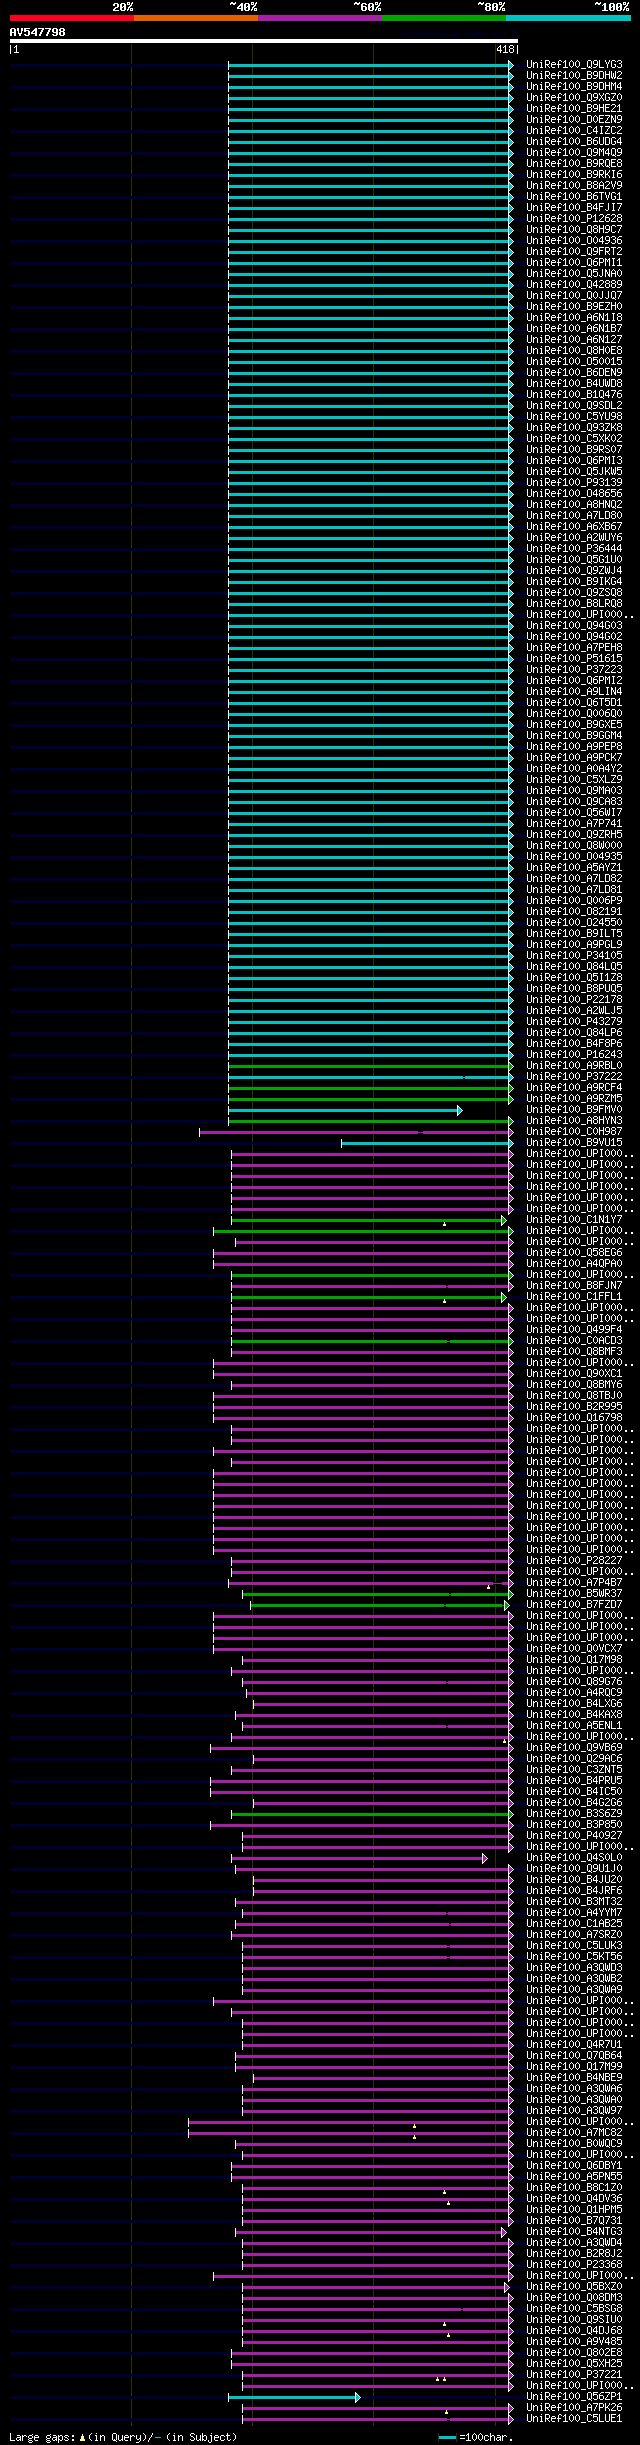
Task: Open hit UniRef100_Q42889
Action: click(x=574, y=285)
